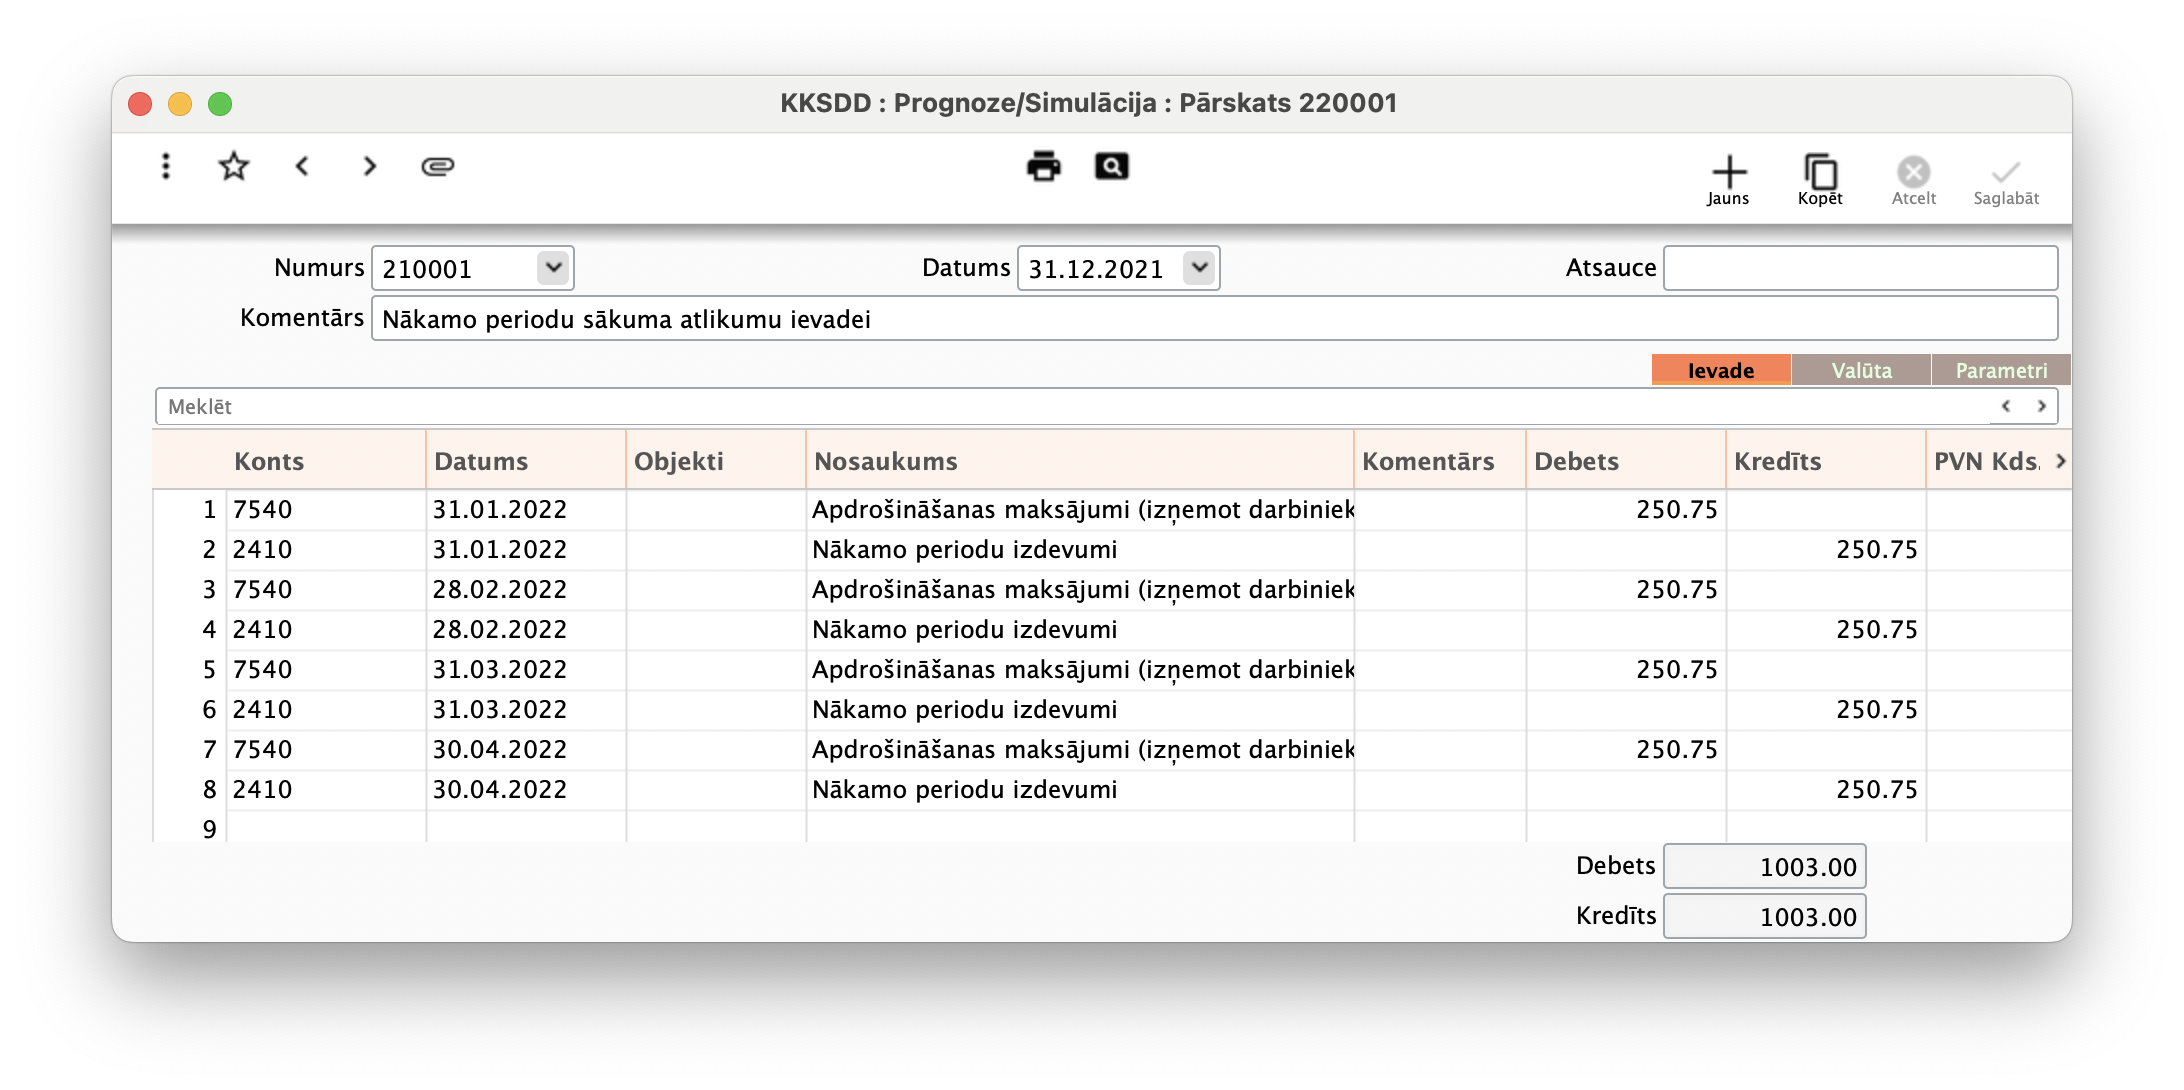
Task: Go to next record with right arrow
Action: (368, 166)
